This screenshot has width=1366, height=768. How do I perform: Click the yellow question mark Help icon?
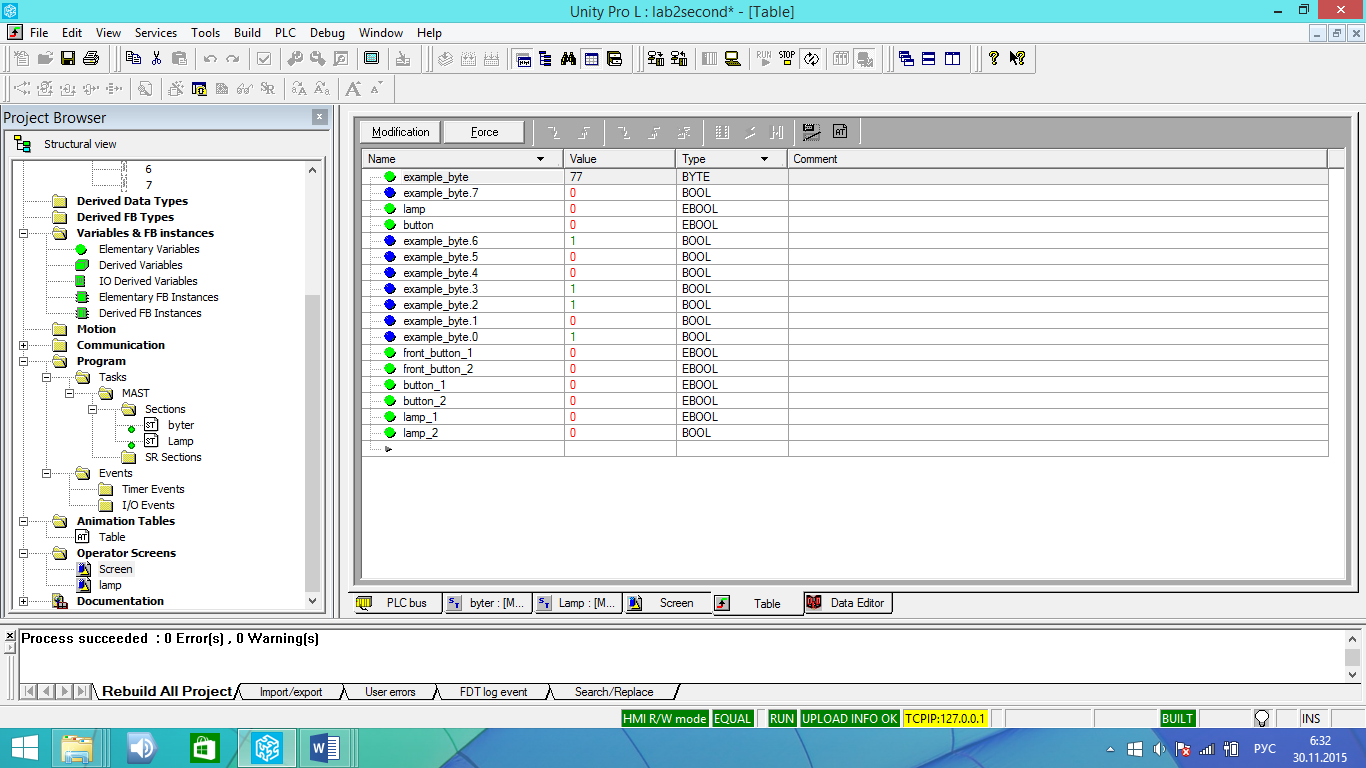(993, 59)
